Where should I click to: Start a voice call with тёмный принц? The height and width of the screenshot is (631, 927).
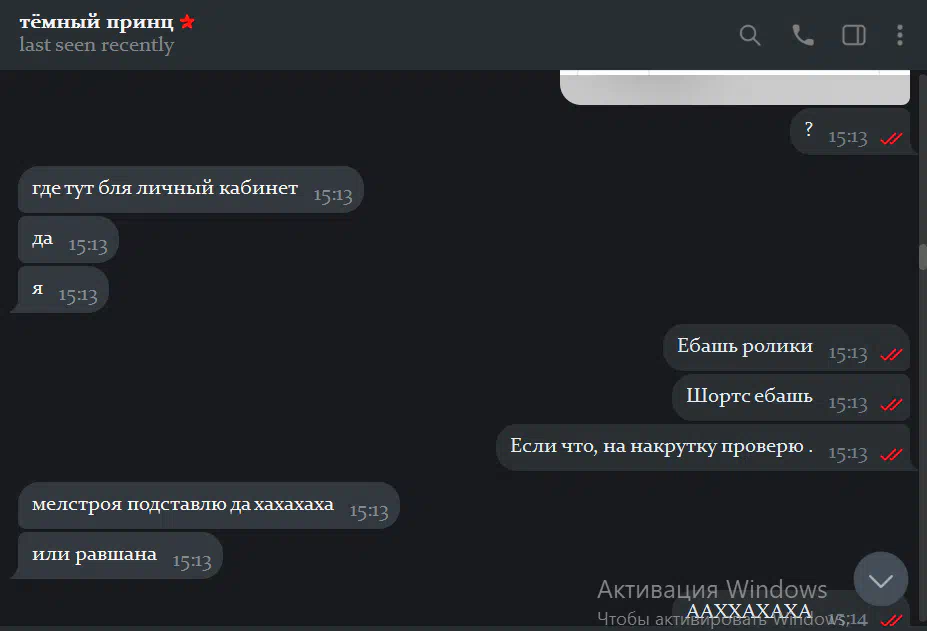[802, 35]
